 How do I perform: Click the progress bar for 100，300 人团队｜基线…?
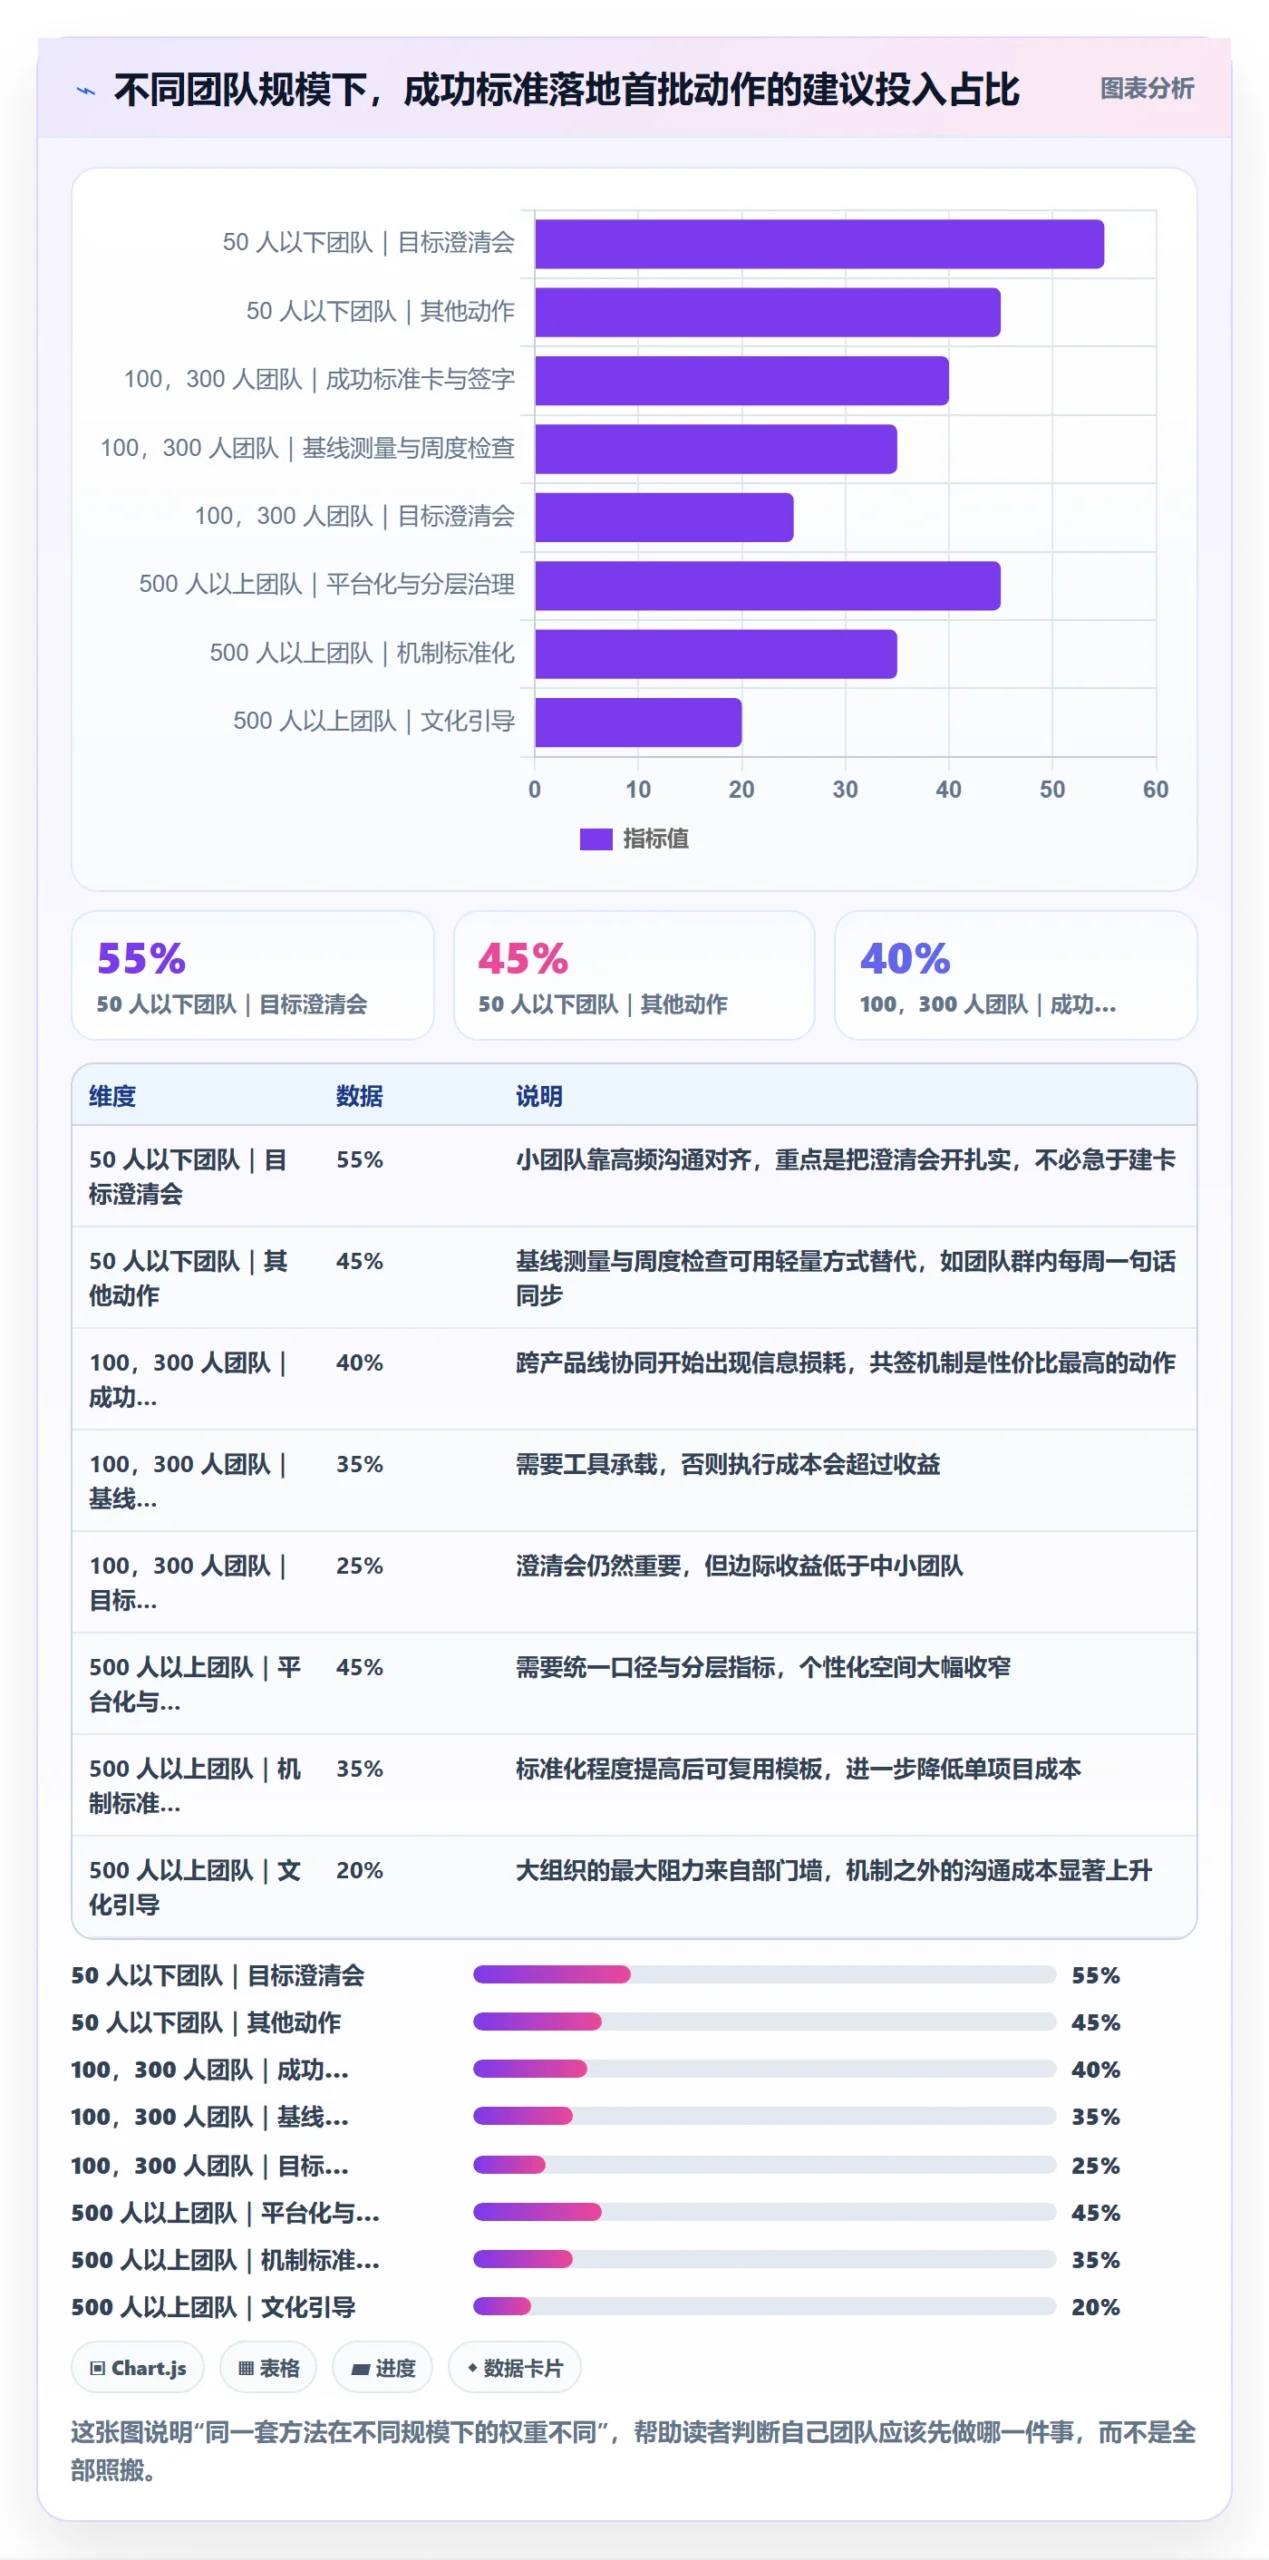[764, 2117]
